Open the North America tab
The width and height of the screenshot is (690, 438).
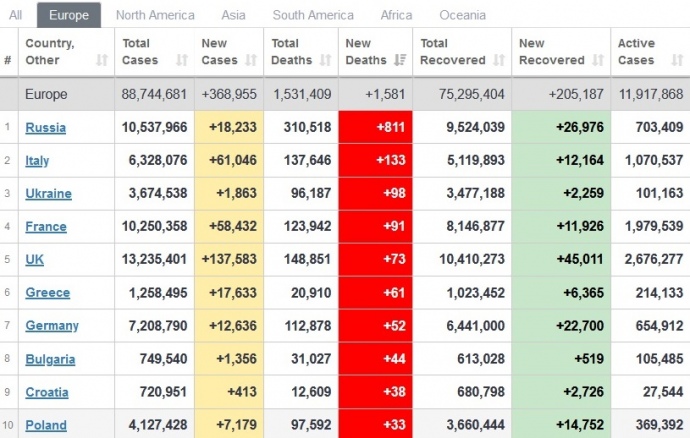155,15
